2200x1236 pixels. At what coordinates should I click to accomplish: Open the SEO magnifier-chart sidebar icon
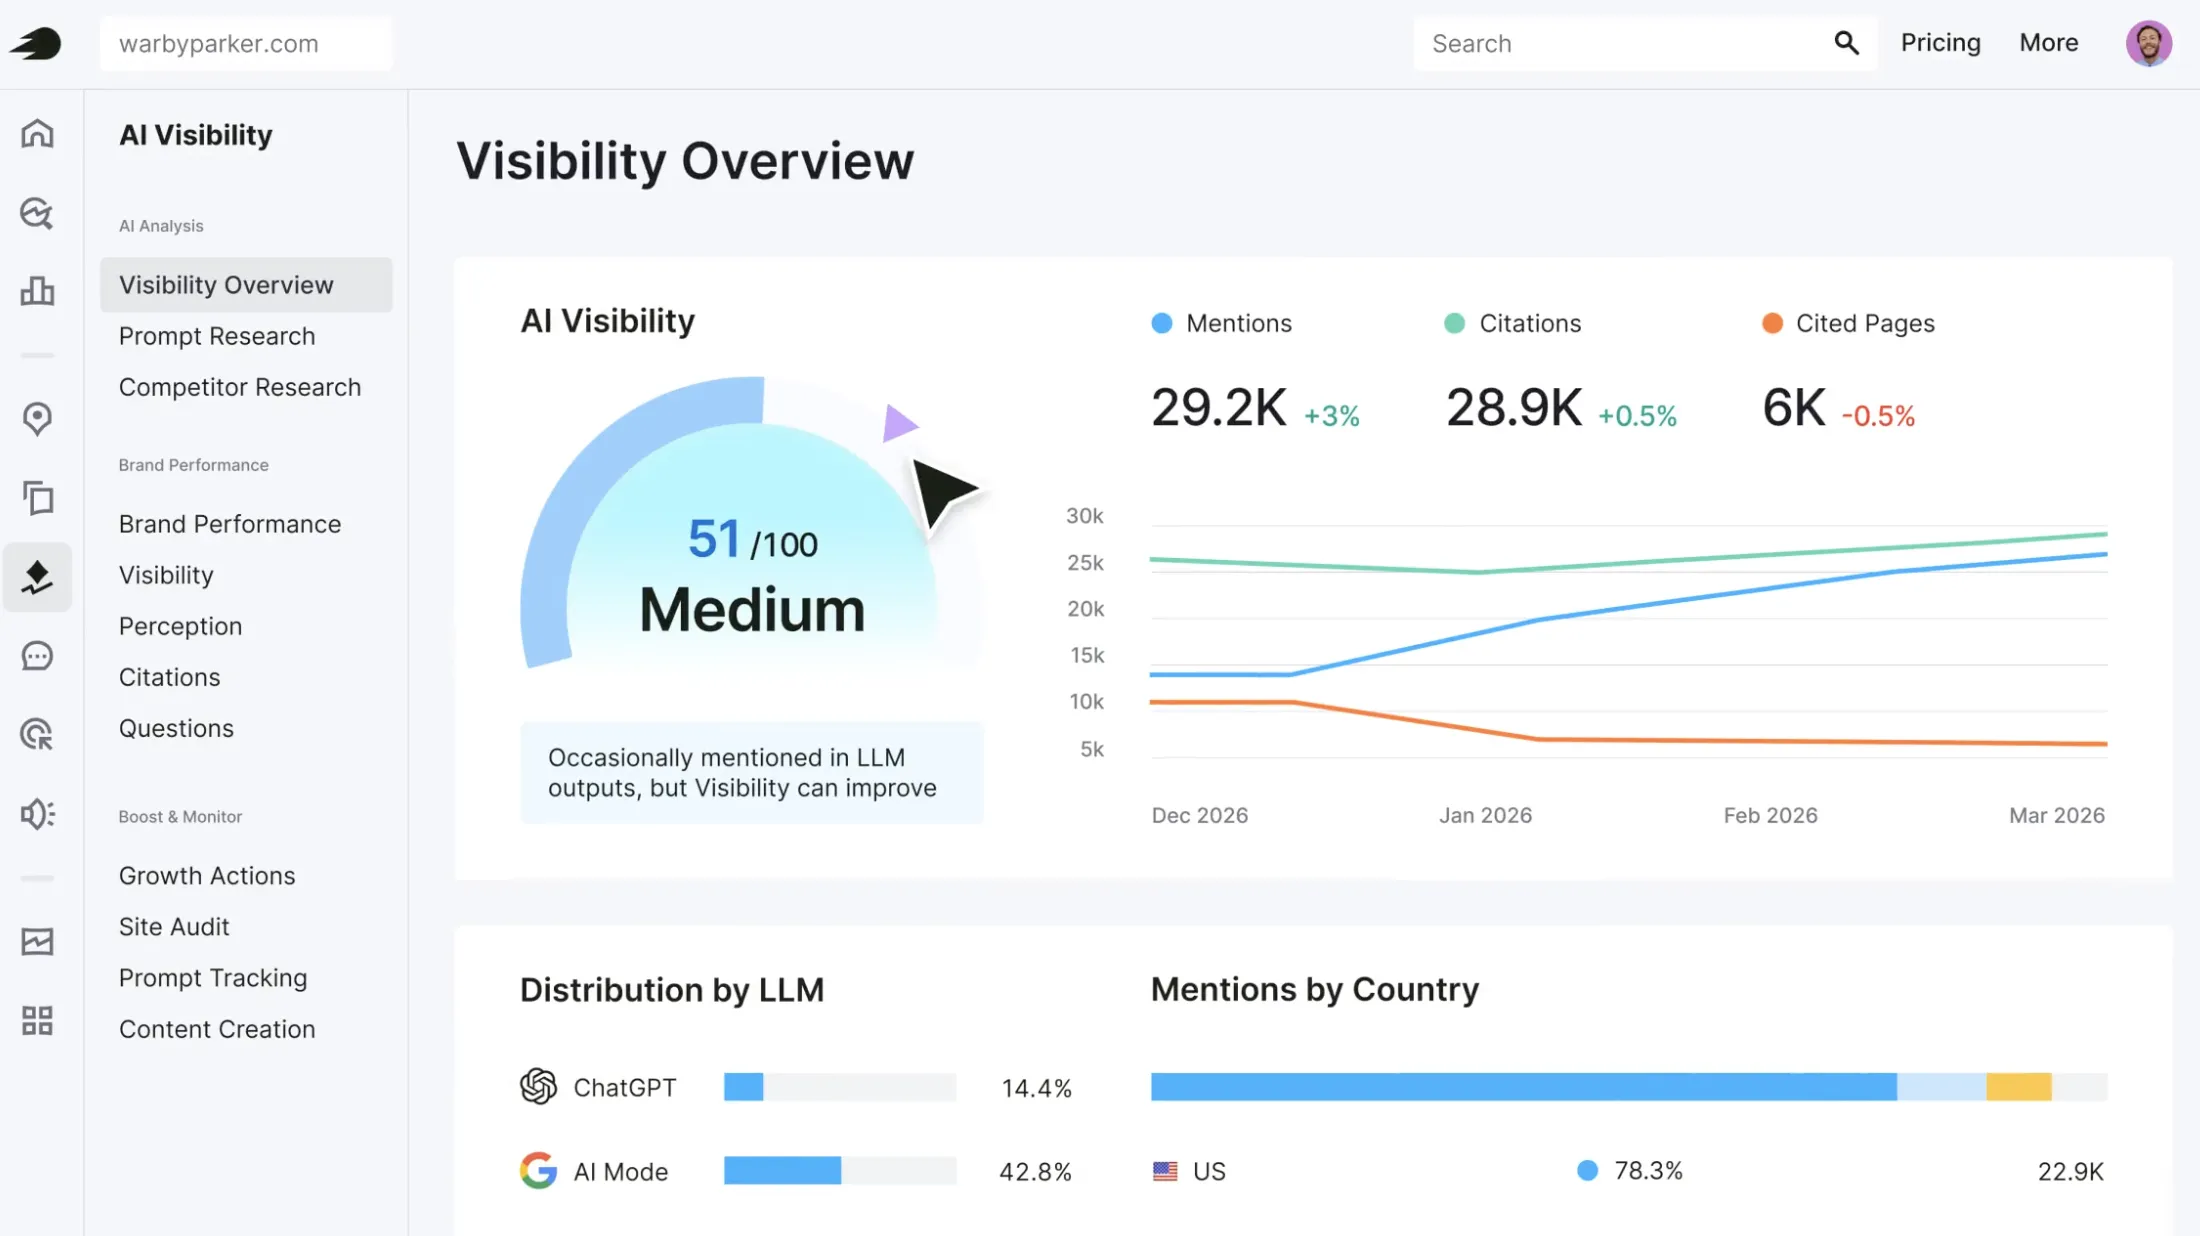click(37, 213)
